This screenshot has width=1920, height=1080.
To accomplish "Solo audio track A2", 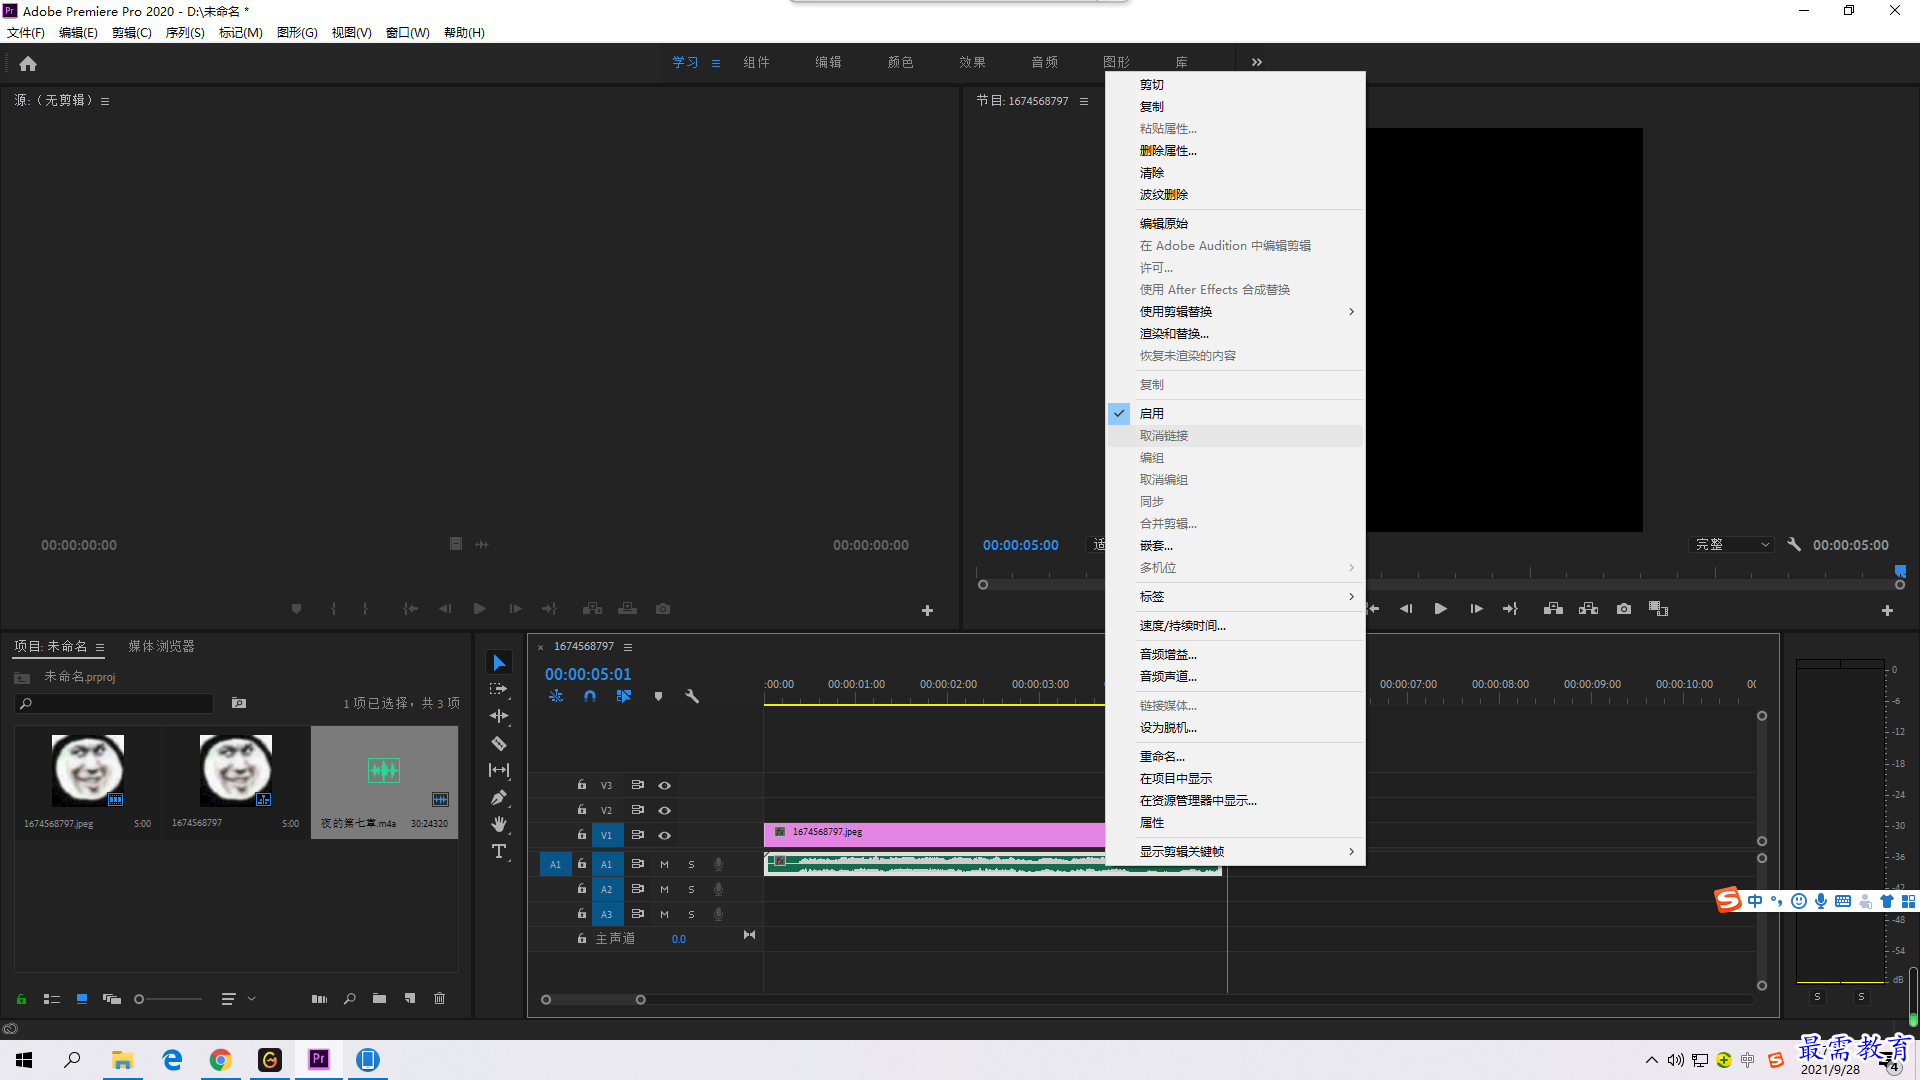I will 691,889.
